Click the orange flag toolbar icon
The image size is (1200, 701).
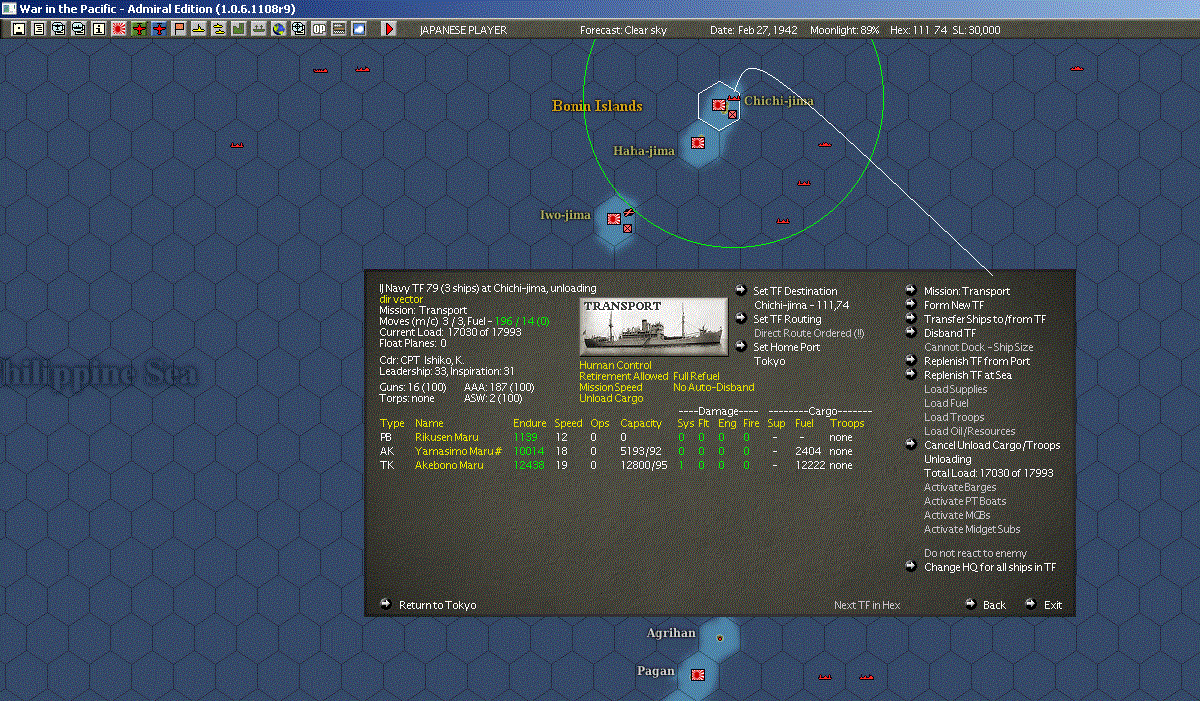[178, 30]
